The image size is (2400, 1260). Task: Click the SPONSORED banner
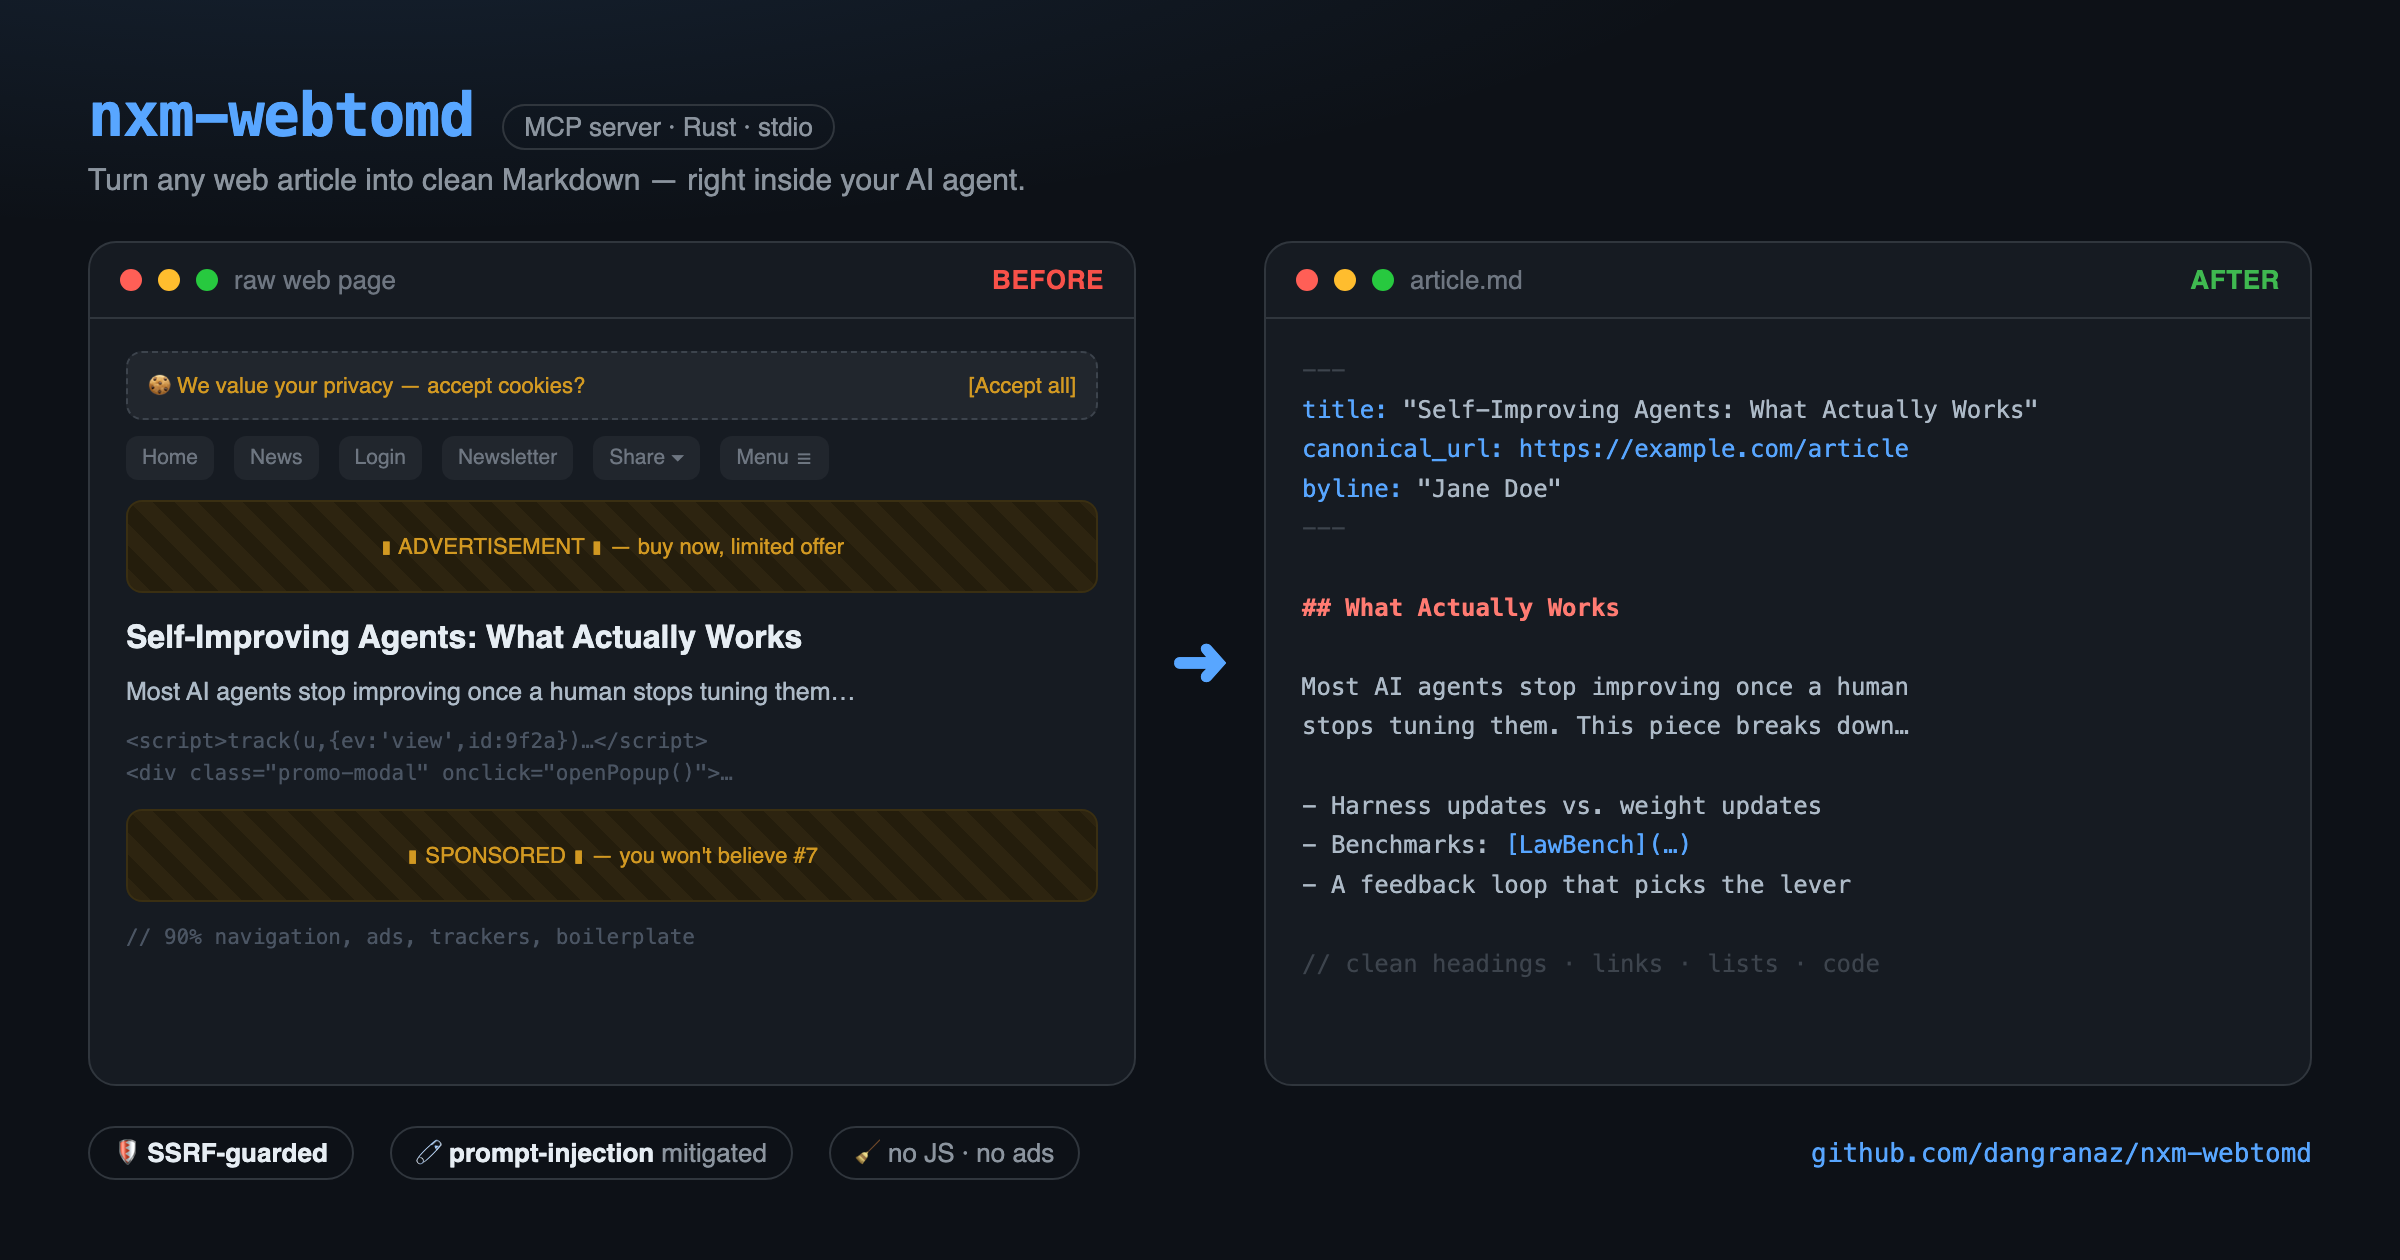pos(612,855)
